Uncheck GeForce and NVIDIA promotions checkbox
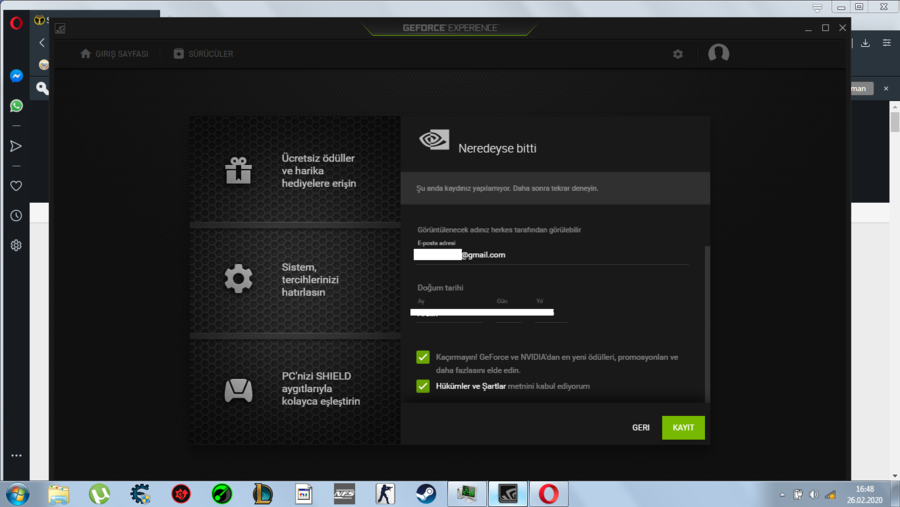Screen dimensions: 900x507 (423, 357)
